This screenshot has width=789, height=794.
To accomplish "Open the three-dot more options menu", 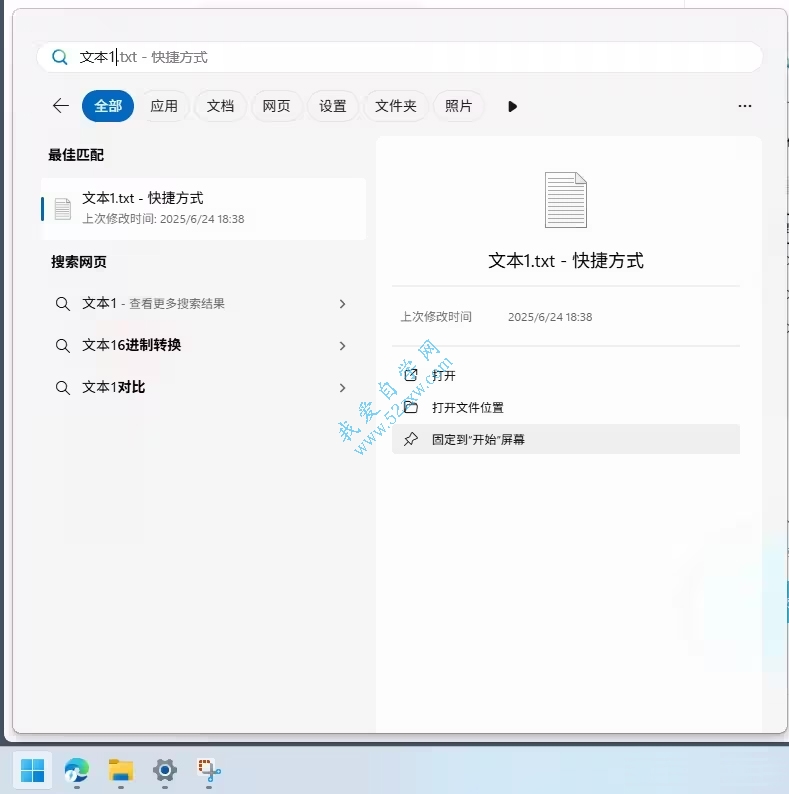I will coord(744,106).
